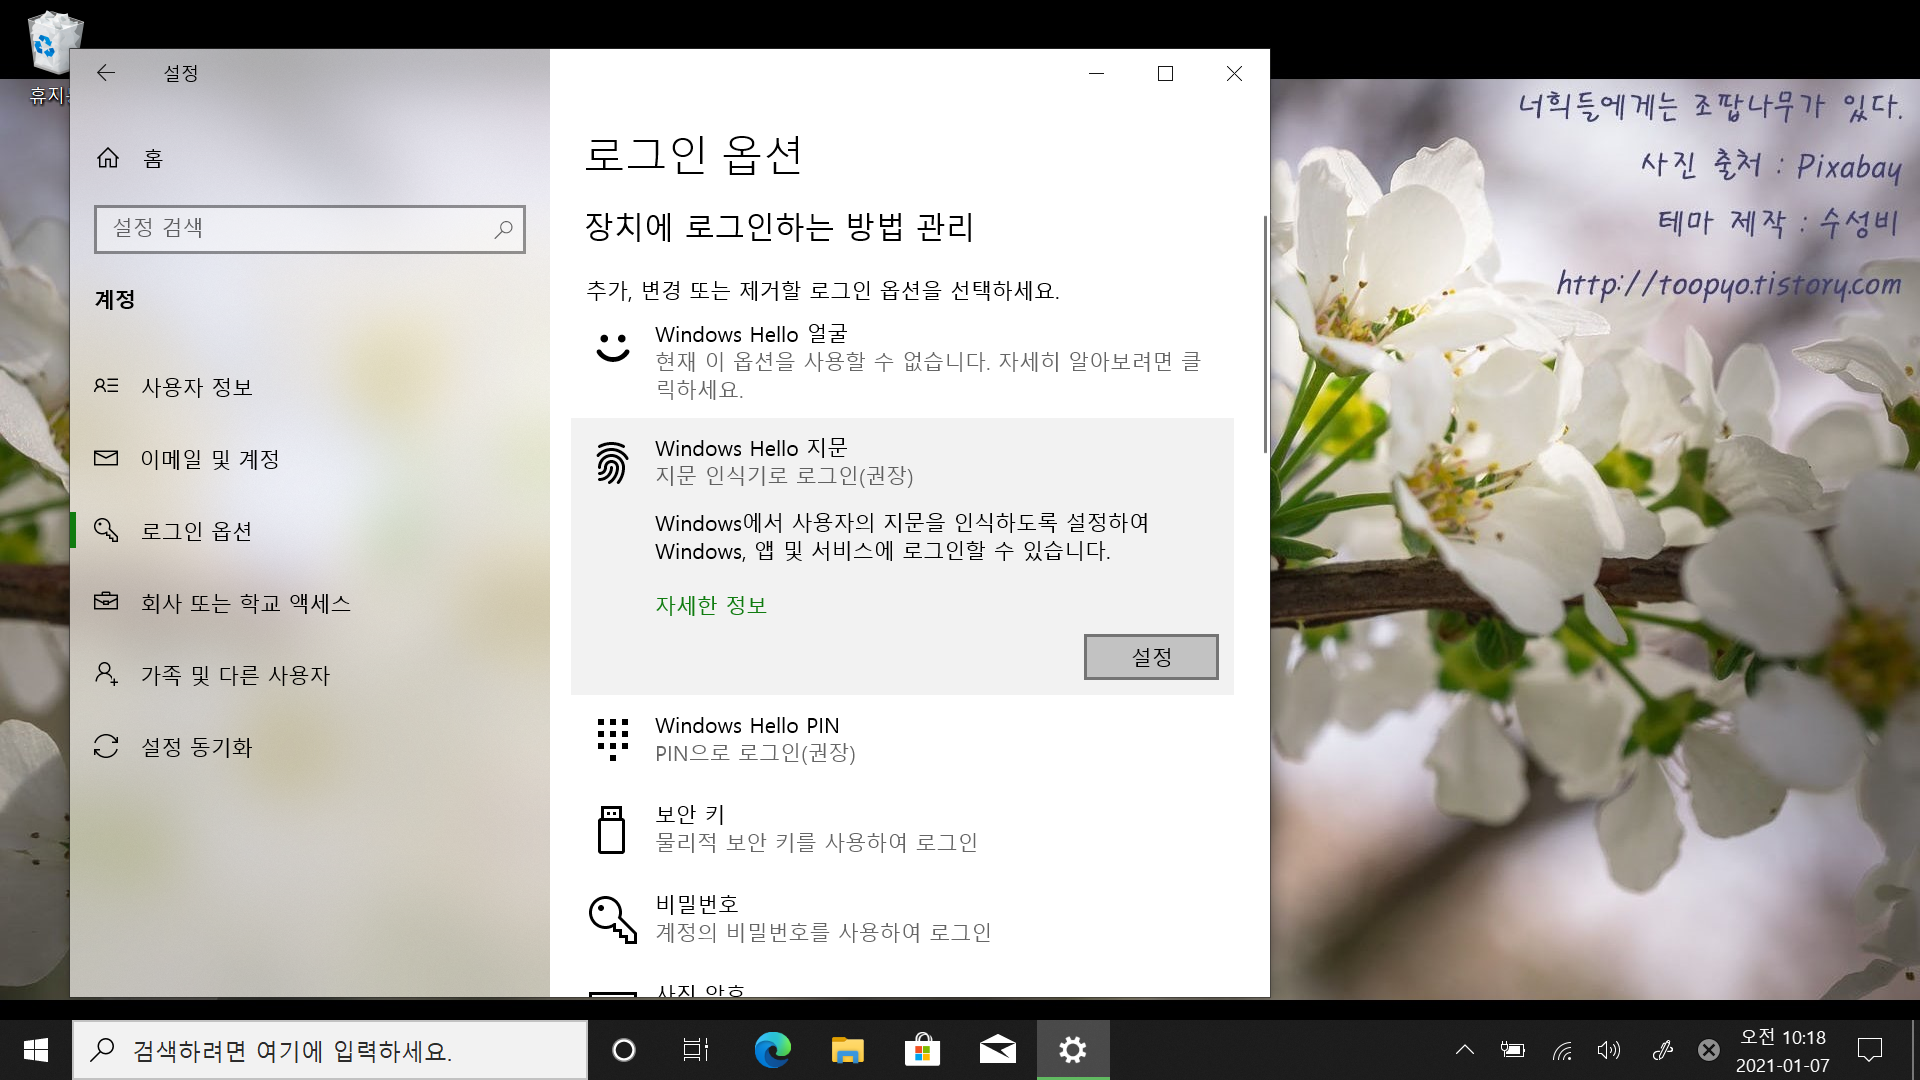This screenshot has width=1920, height=1080.
Task: Click the 보안 키 USB key icon
Action: coord(611,829)
